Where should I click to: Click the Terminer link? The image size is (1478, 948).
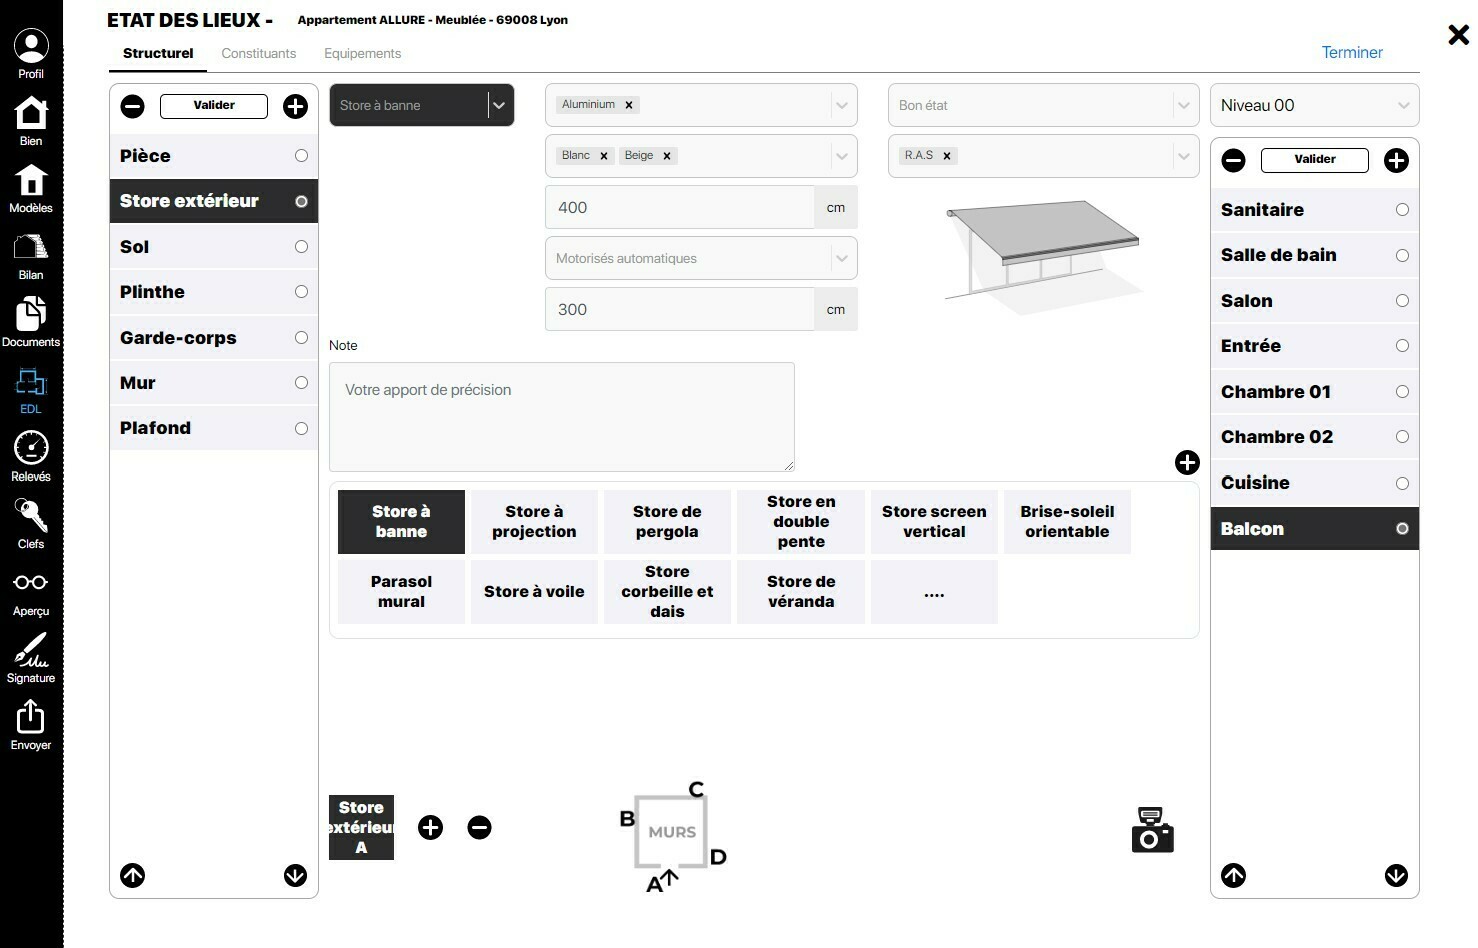click(x=1352, y=52)
